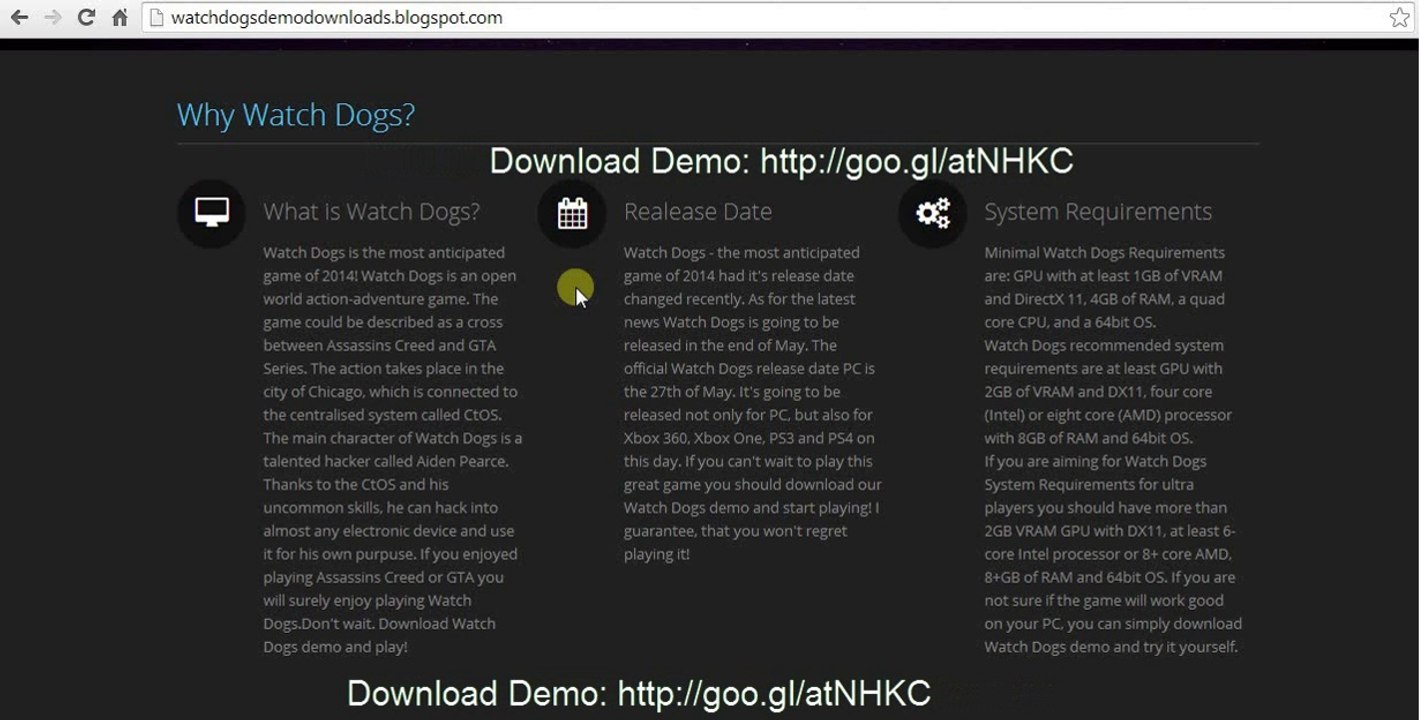Click the line "Minimal Watch Dogs Requirements"
The height and width of the screenshot is (720, 1421).
[x=1104, y=252]
